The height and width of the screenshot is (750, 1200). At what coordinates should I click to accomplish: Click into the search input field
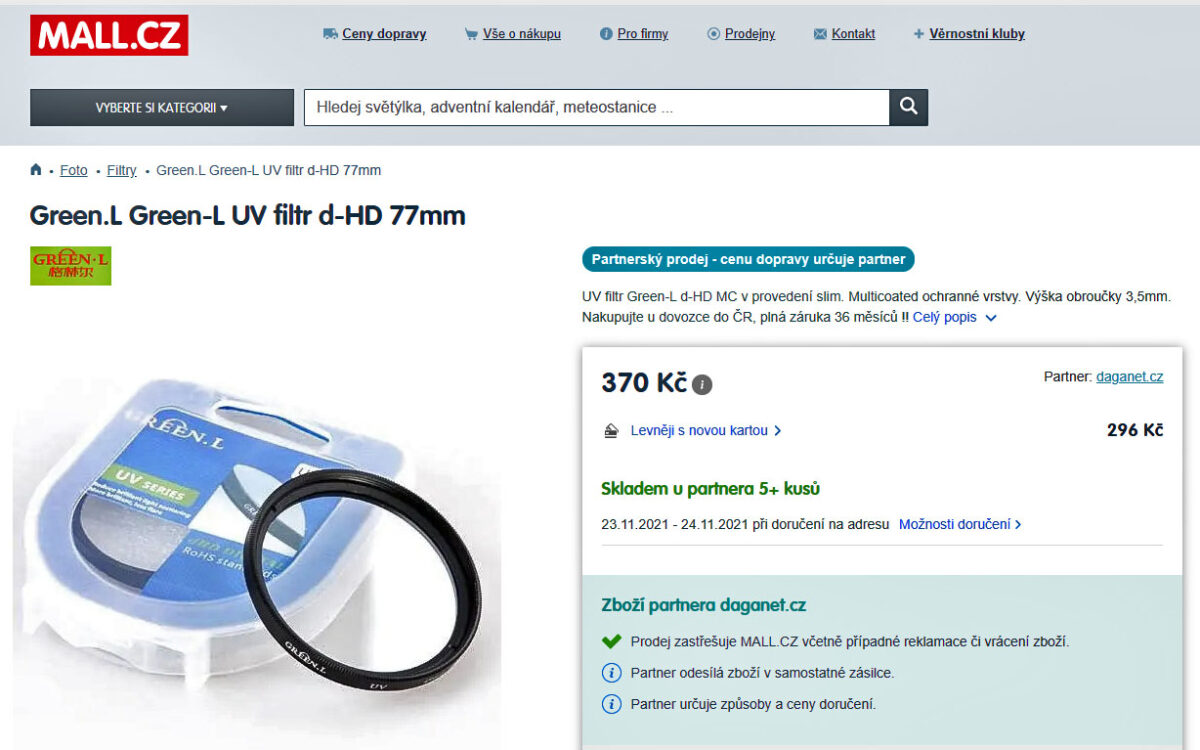(597, 107)
